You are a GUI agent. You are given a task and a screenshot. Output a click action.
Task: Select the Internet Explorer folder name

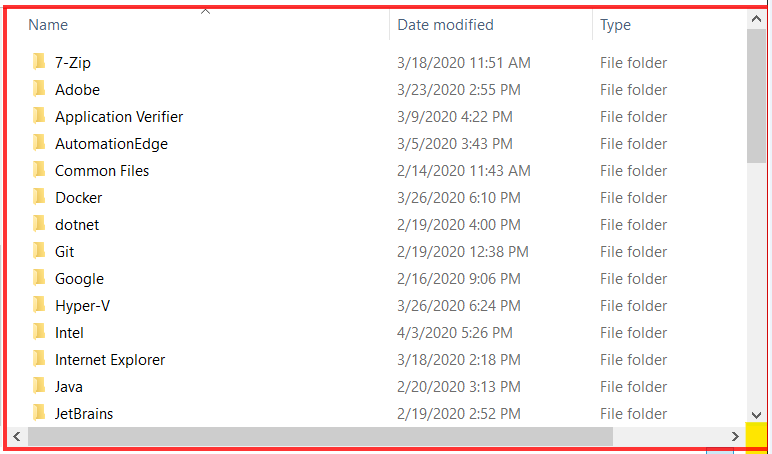click(x=110, y=360)
